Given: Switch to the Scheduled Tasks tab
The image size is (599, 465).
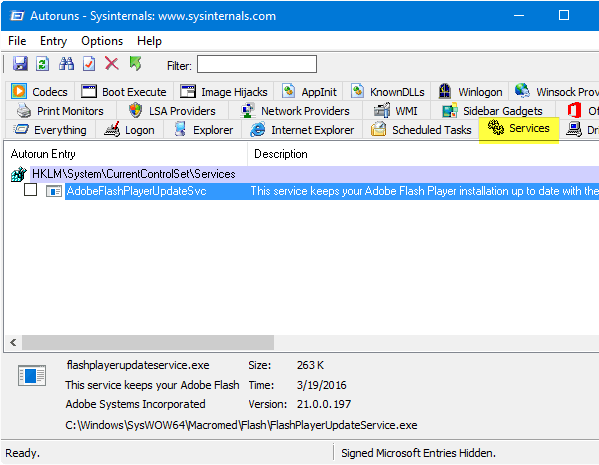Looking at the screenshot, I should [420, 130].
